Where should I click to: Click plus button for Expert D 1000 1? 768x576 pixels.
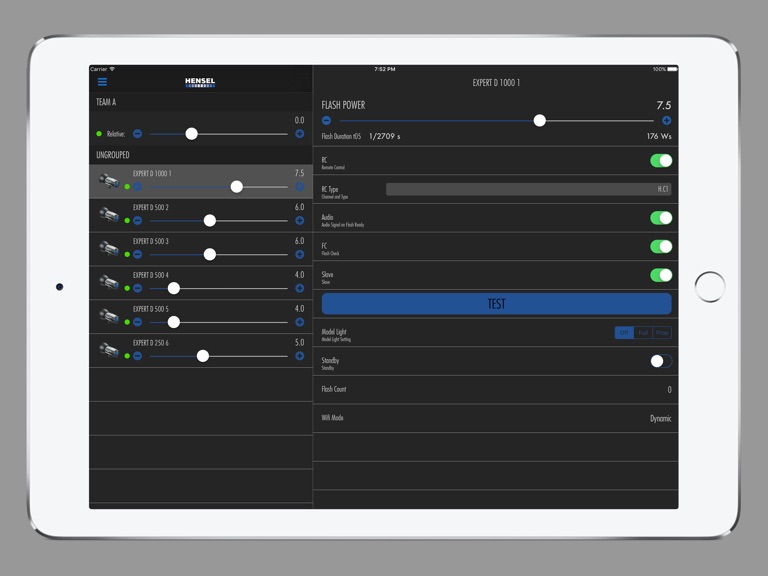click(x=300, y=187)
